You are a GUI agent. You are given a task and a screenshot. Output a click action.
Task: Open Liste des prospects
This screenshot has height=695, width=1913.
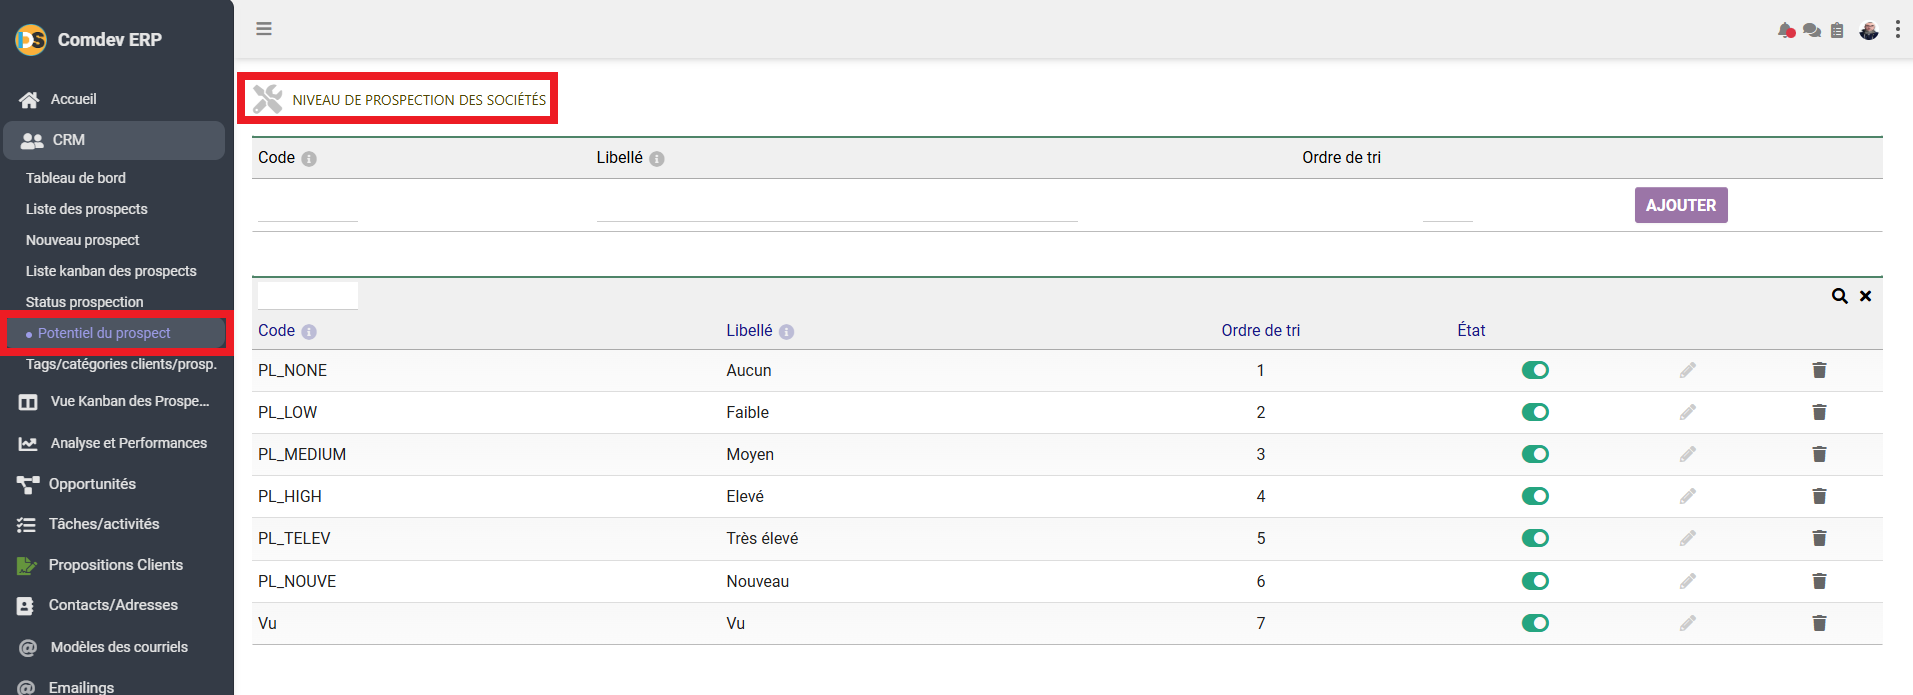pyautogui.click(x=87, y=209)
